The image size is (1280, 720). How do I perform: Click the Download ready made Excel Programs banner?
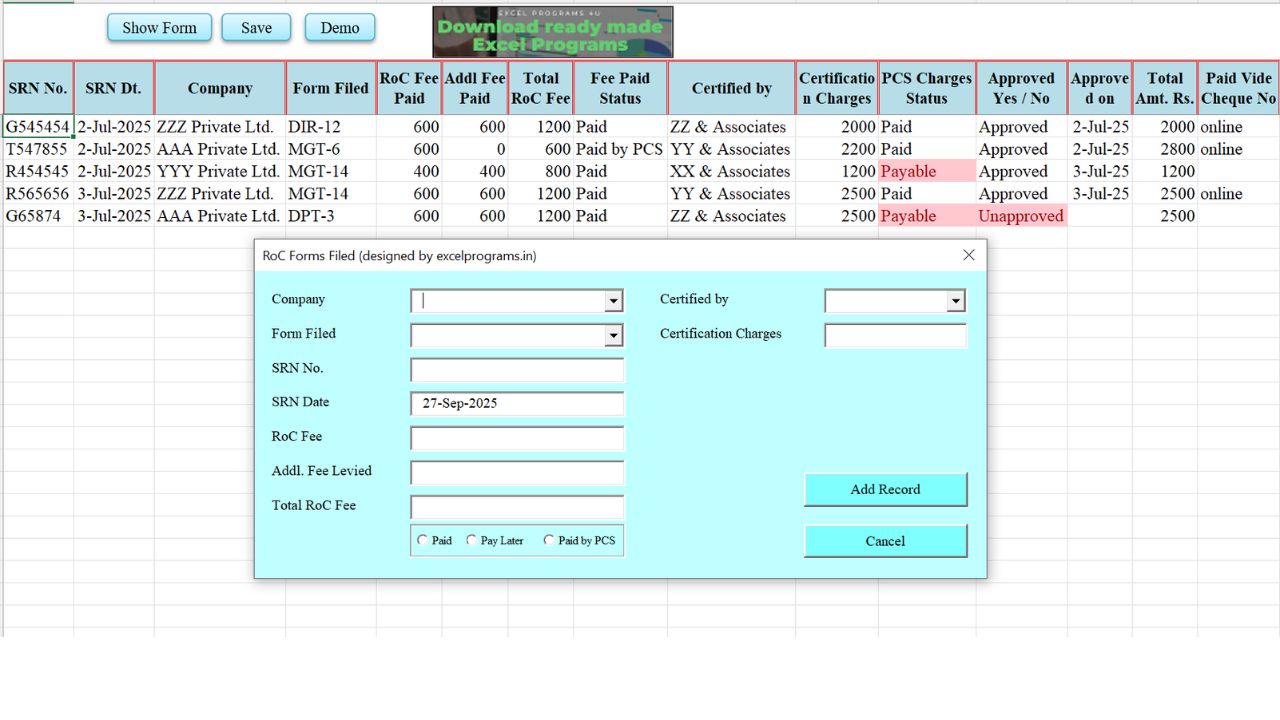click(x=553, y=32)
